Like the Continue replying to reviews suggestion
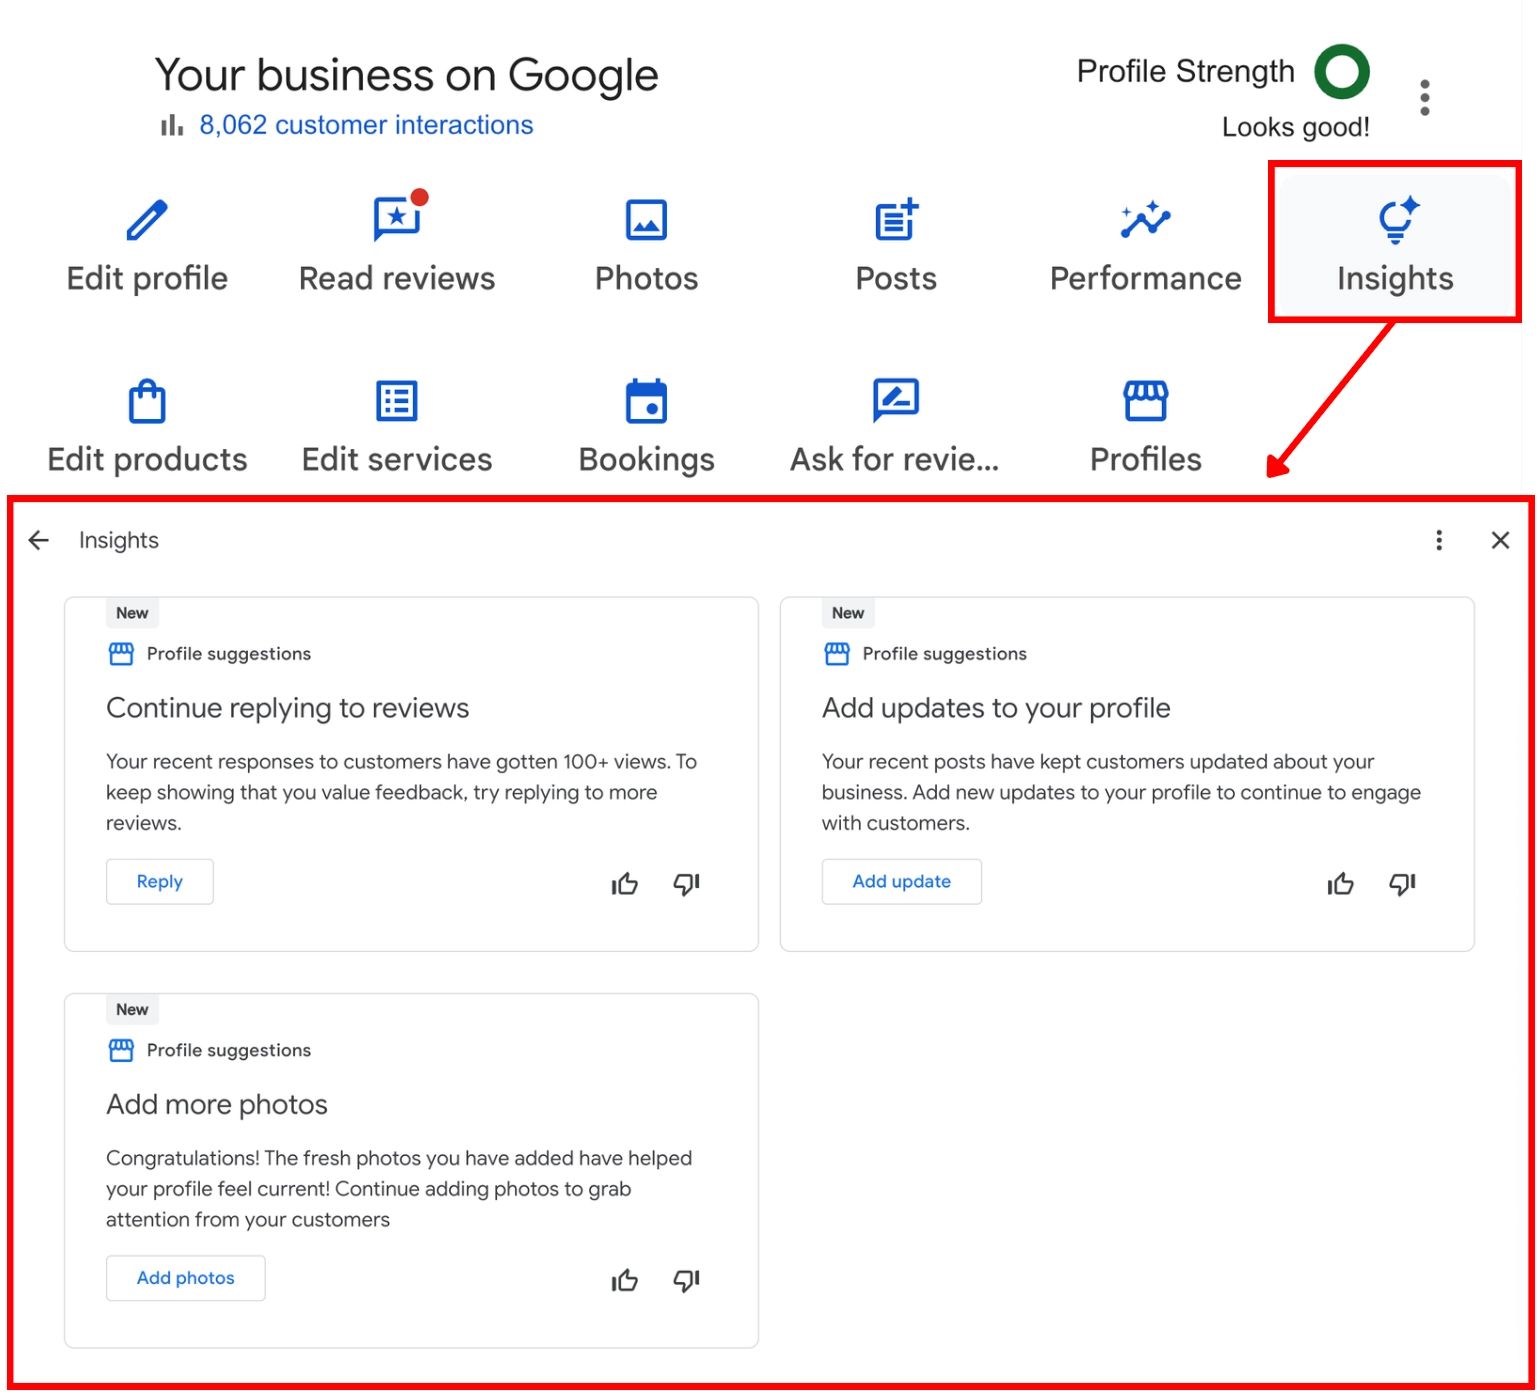The width and height of the screenshot is (1540, 1398). tap(625, 884)
